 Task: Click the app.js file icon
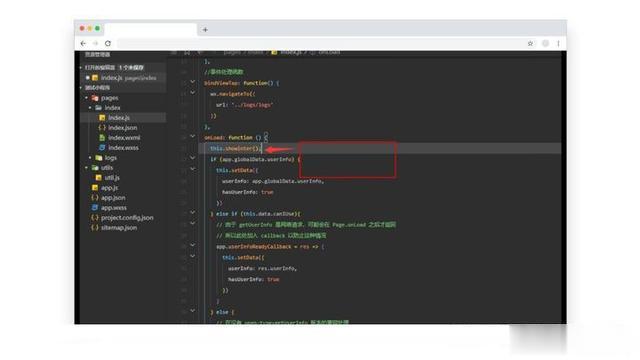coord(95,188)
